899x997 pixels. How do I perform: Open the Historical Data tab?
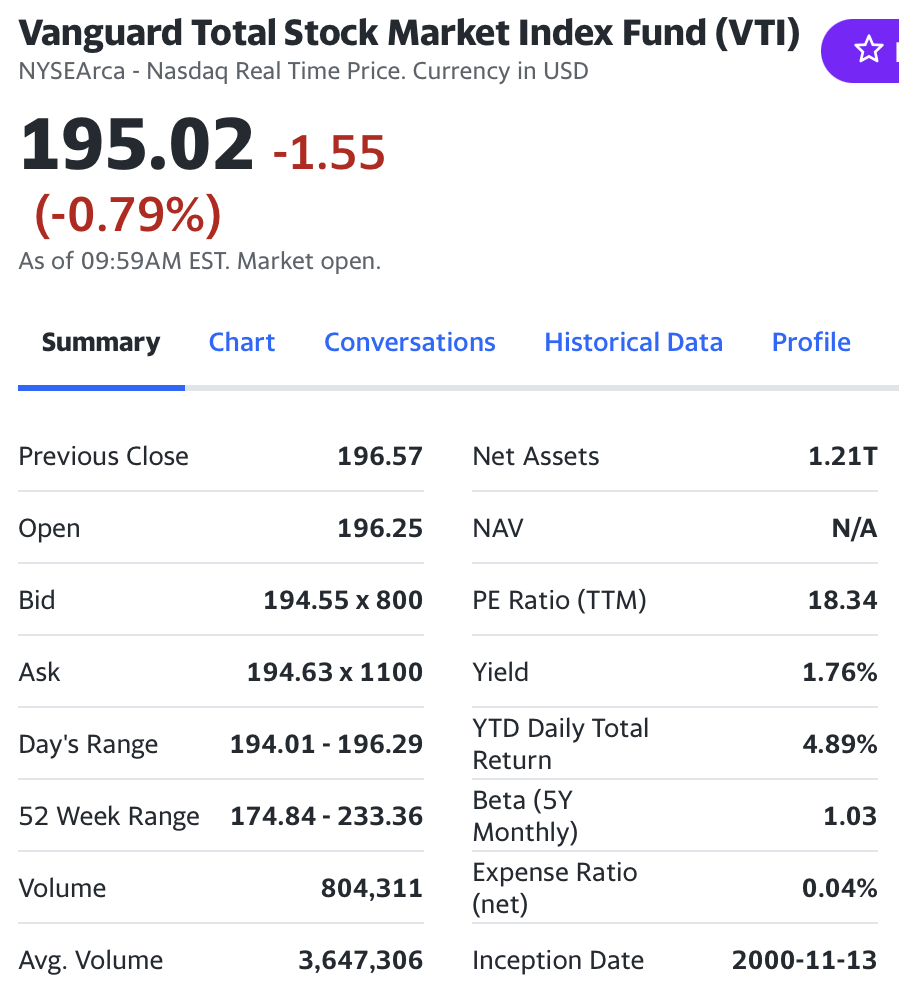[633, 342]
